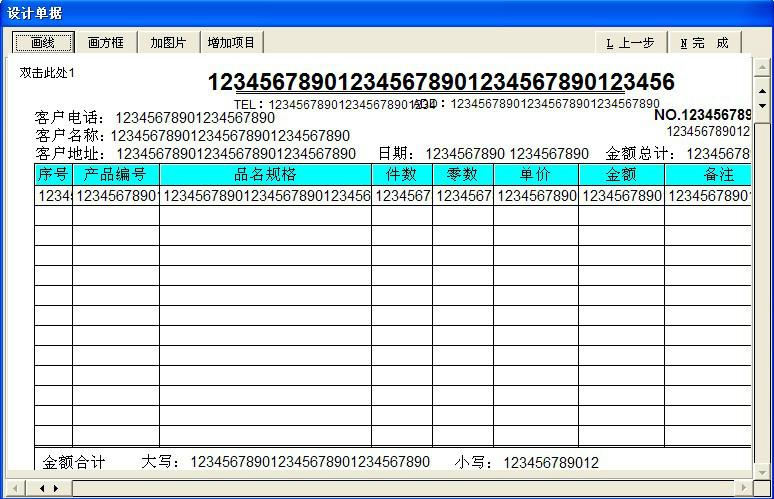
Task: Select the NO.123456789 bold field
Action: [702, 115]
